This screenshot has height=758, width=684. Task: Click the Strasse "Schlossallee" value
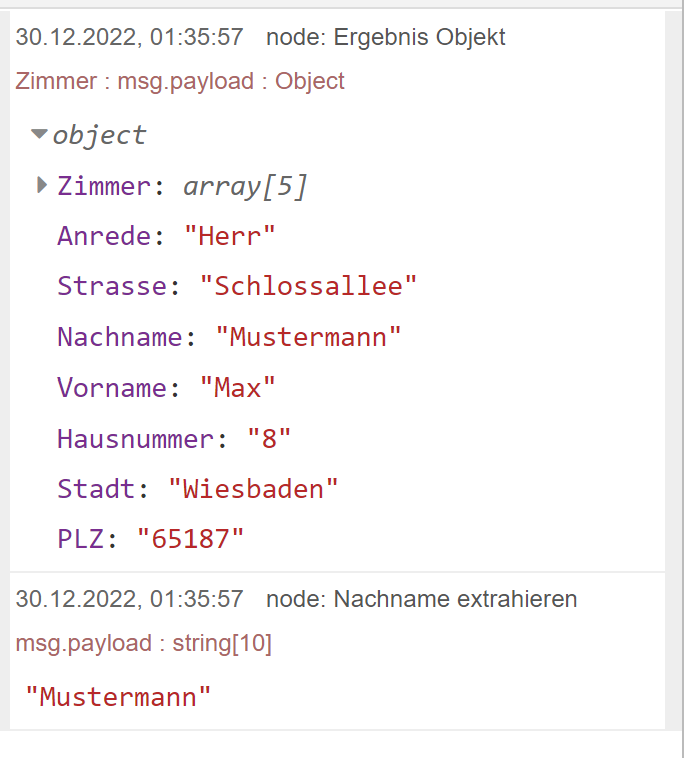(x=308, y=286)
